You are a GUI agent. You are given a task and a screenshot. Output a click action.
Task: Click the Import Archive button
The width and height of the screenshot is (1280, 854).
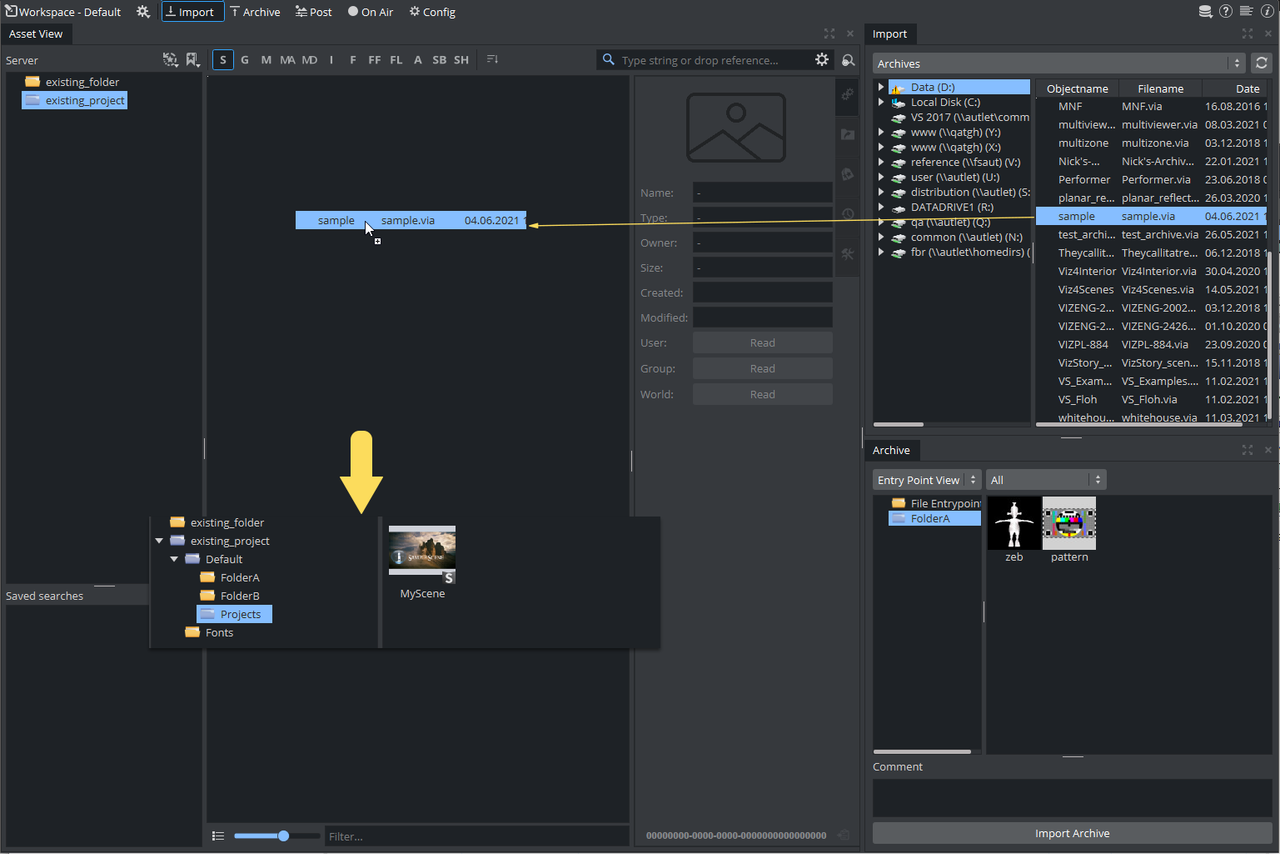(1072, 833)
